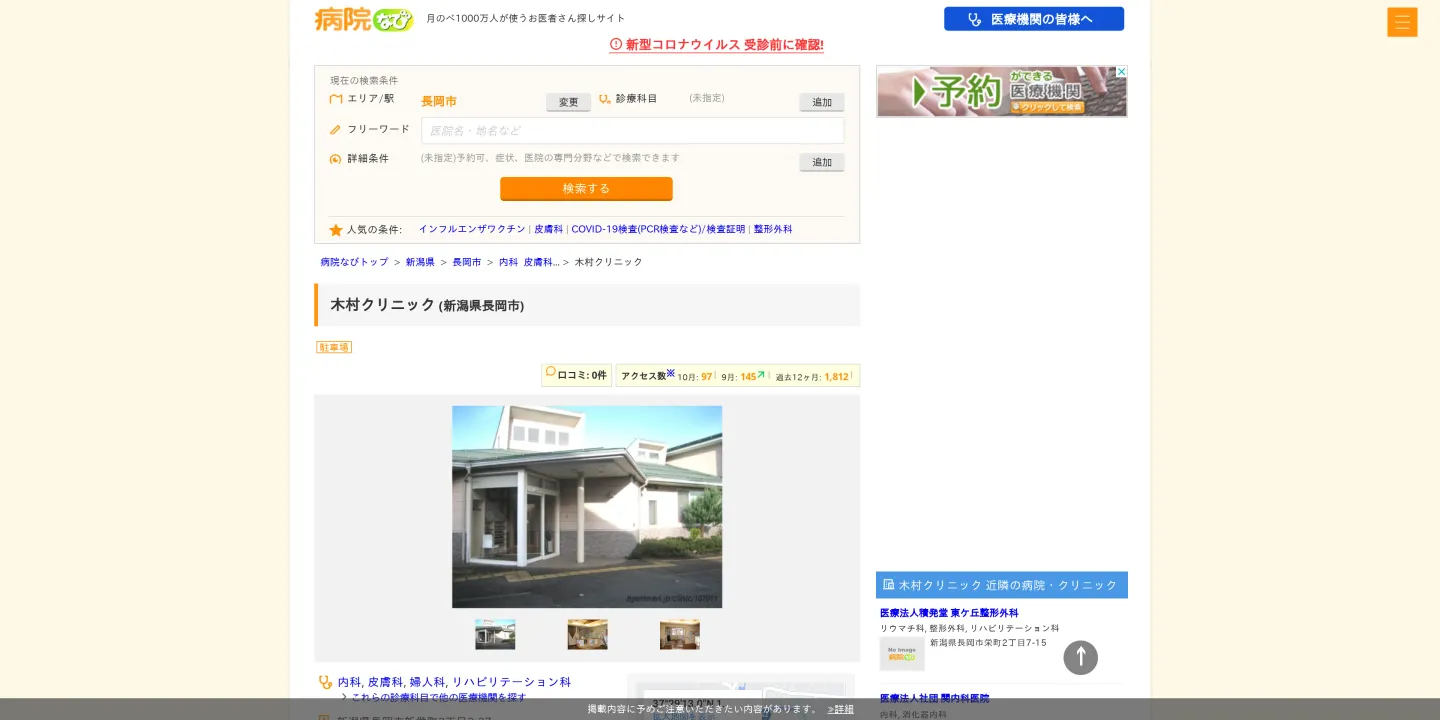This screenshot has height=720, width=1440.
Task: Click the 駐車場 parking badge
Action: (x=334, y=347)
